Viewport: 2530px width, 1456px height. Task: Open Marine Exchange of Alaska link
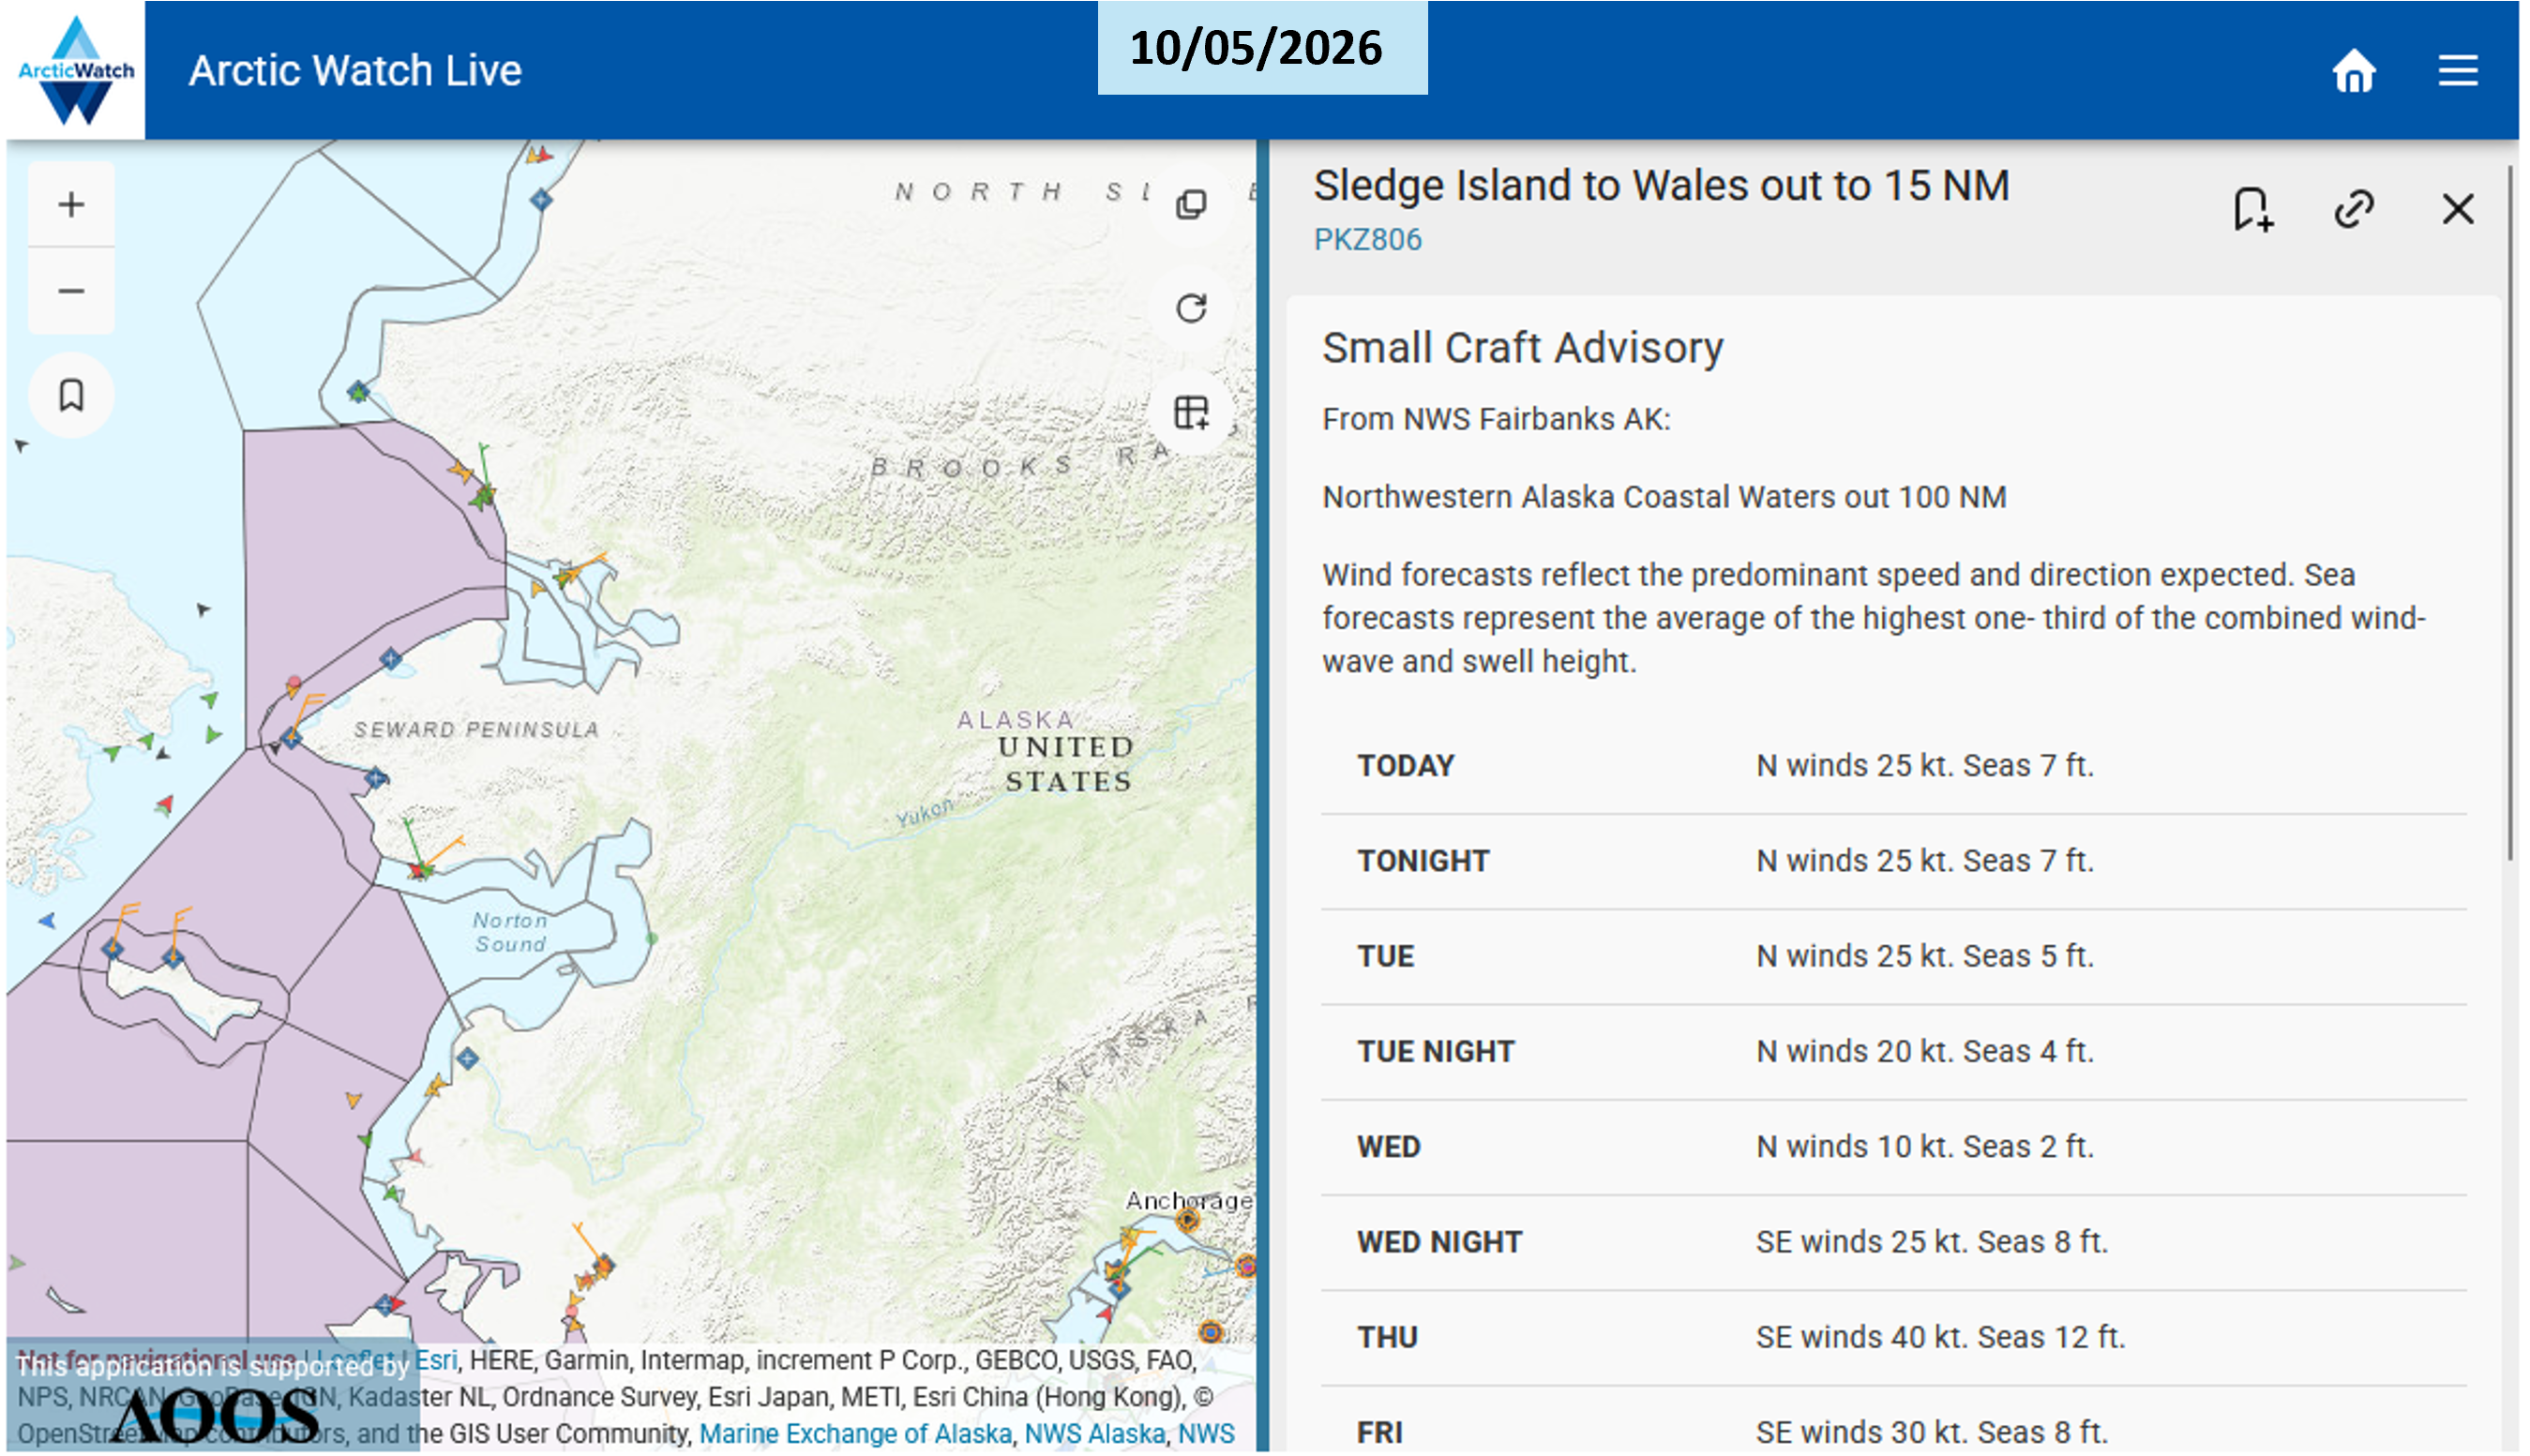tap(855, 1433)
